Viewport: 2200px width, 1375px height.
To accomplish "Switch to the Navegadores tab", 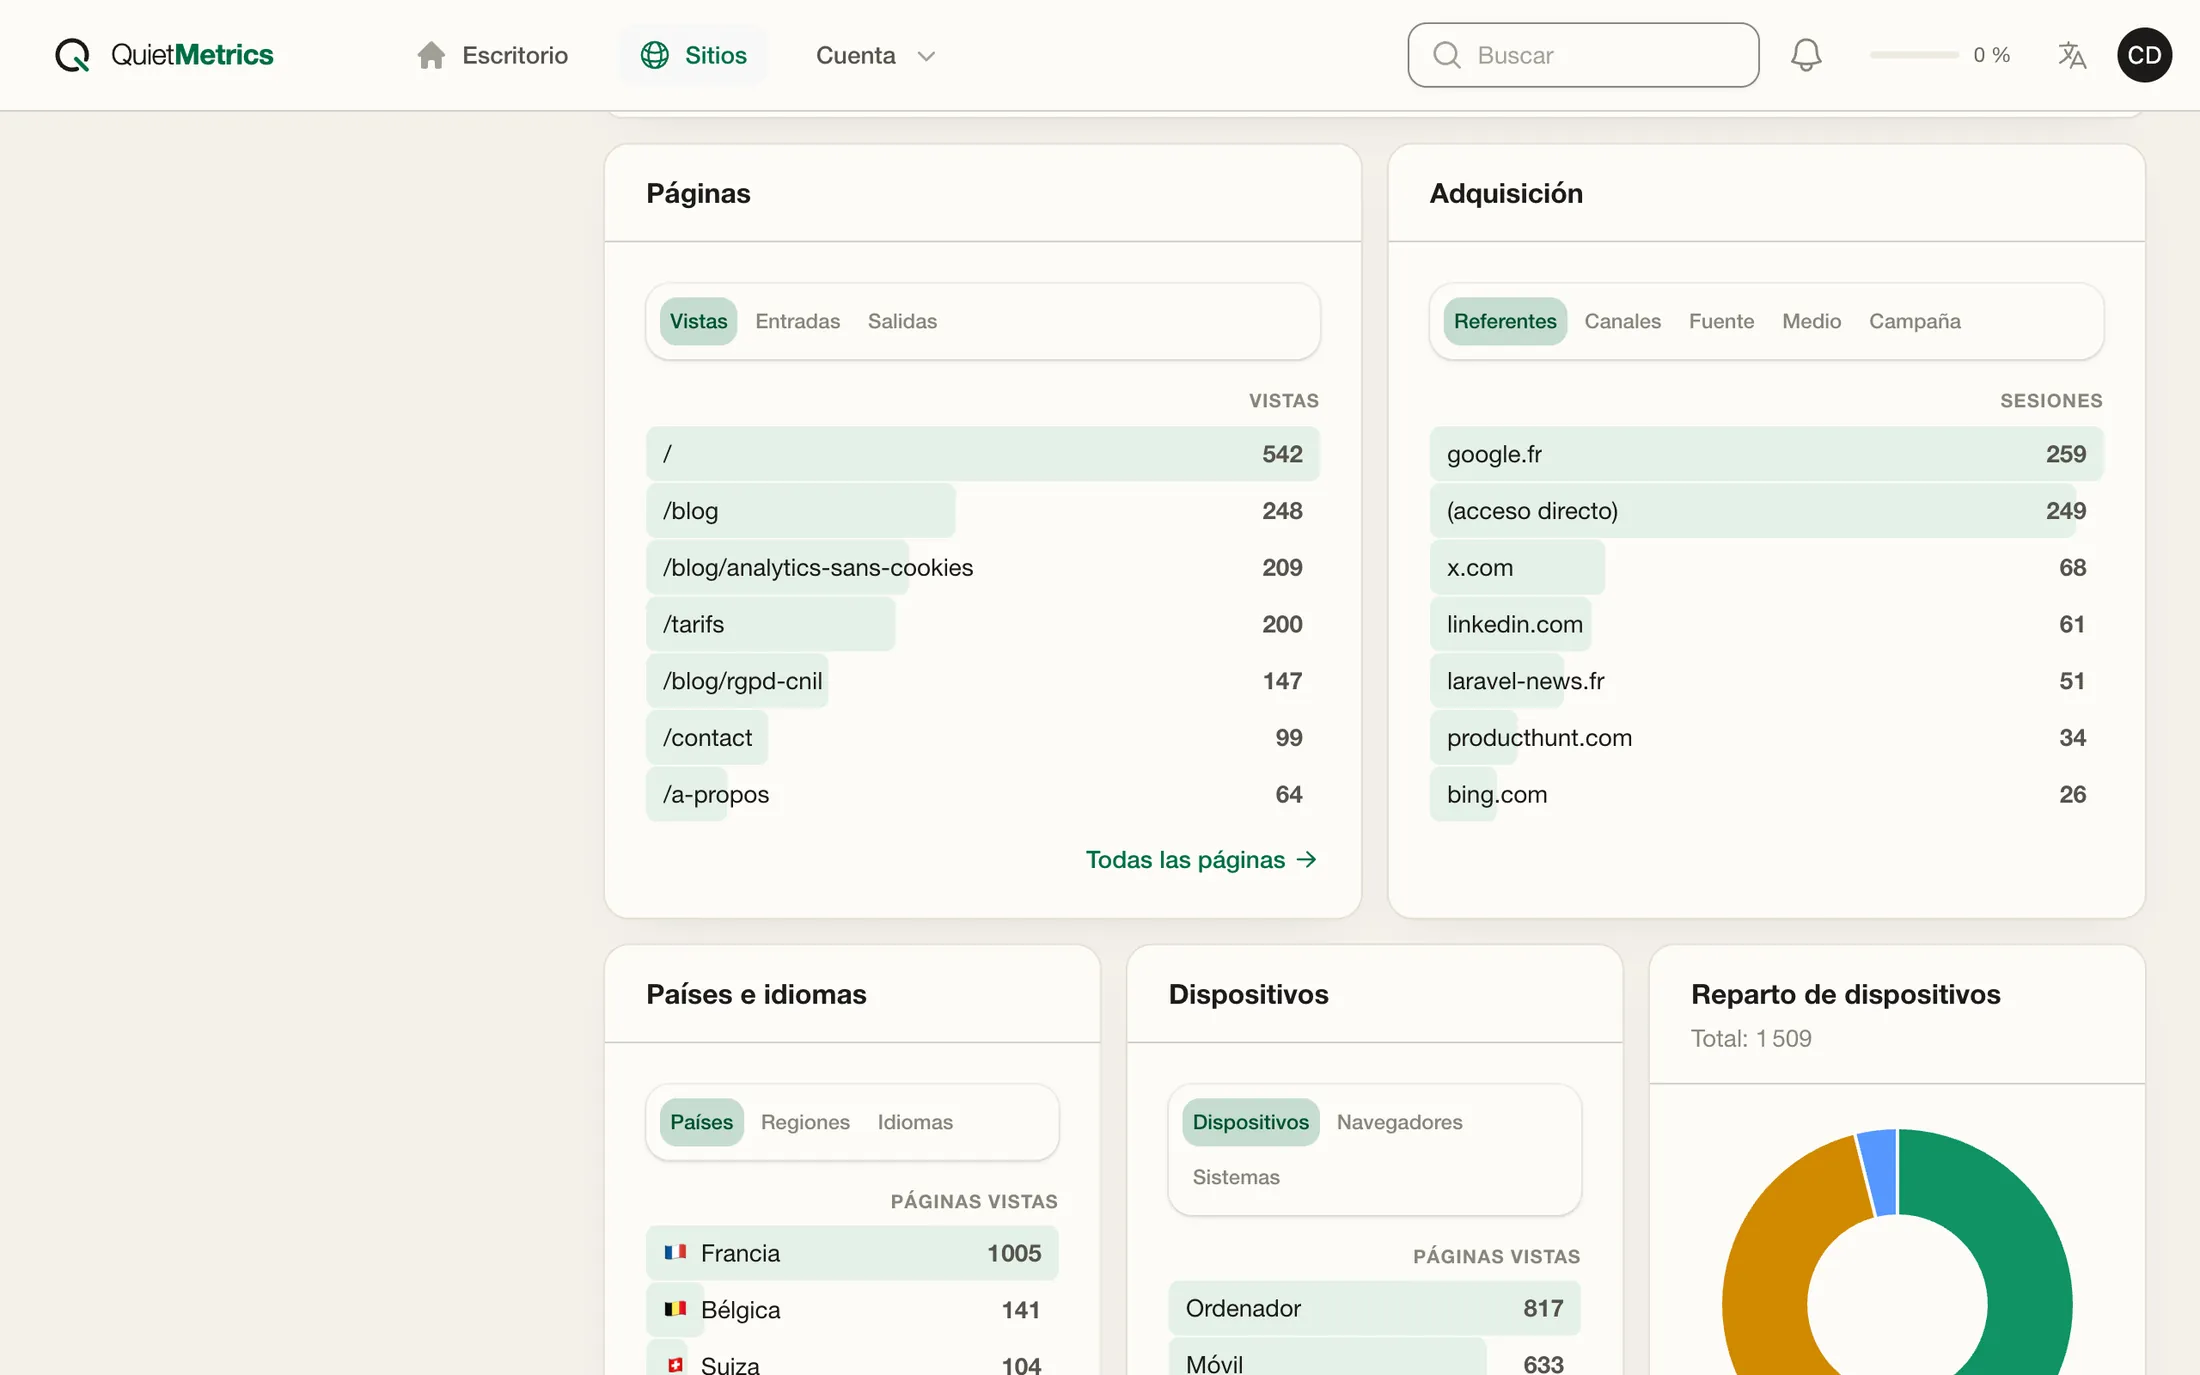I will click(1399, 1122).
